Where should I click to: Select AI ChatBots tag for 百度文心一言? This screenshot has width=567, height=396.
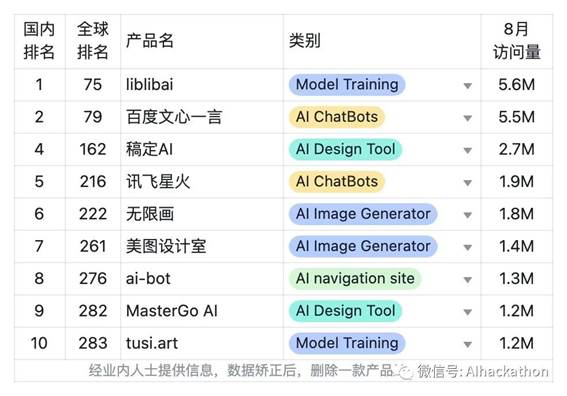(336, 117)
